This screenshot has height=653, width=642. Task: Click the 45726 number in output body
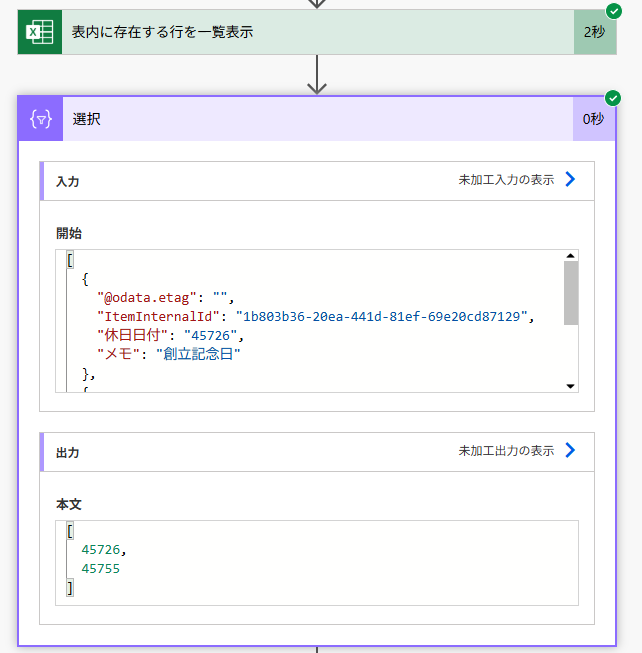click(101, 550)
